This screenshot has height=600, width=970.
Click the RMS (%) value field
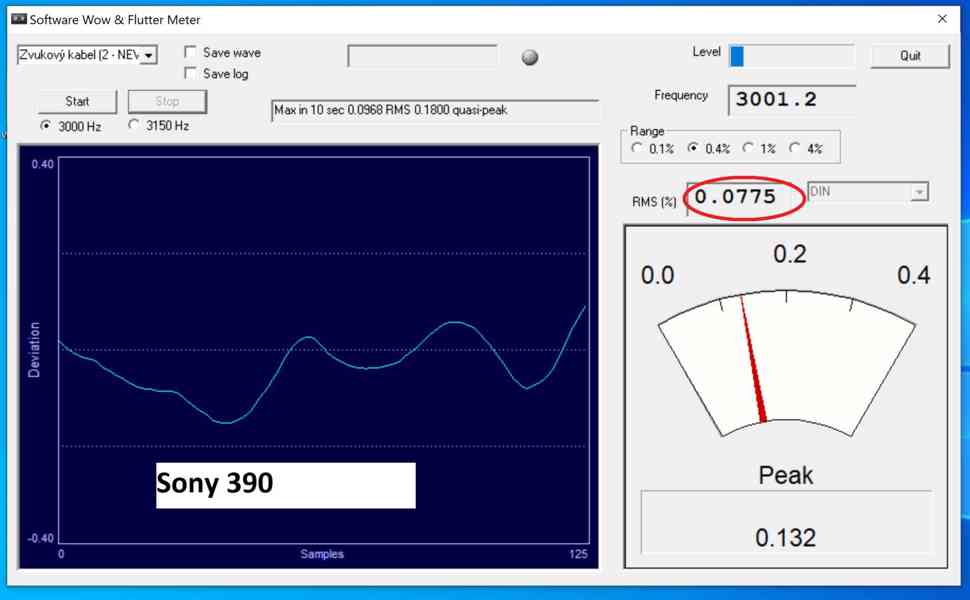[x=744, y=198]
